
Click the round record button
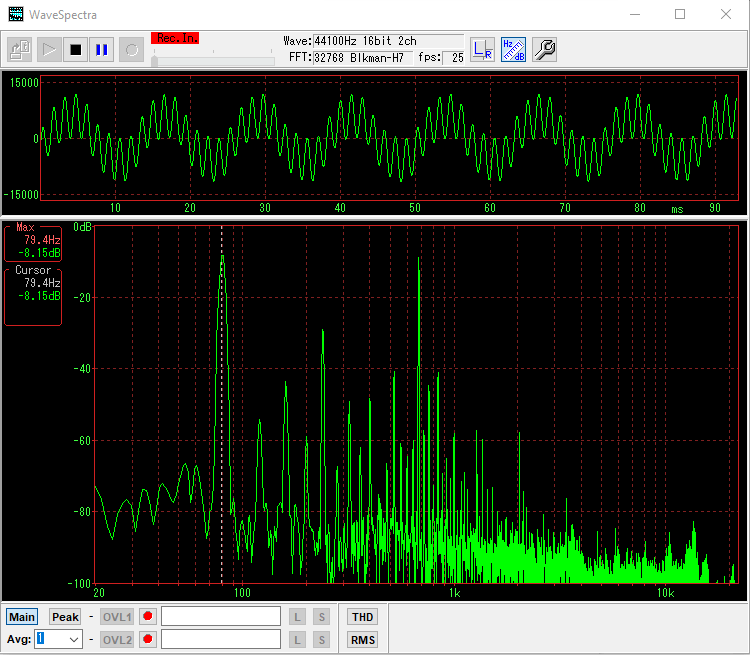coord(132,49)
